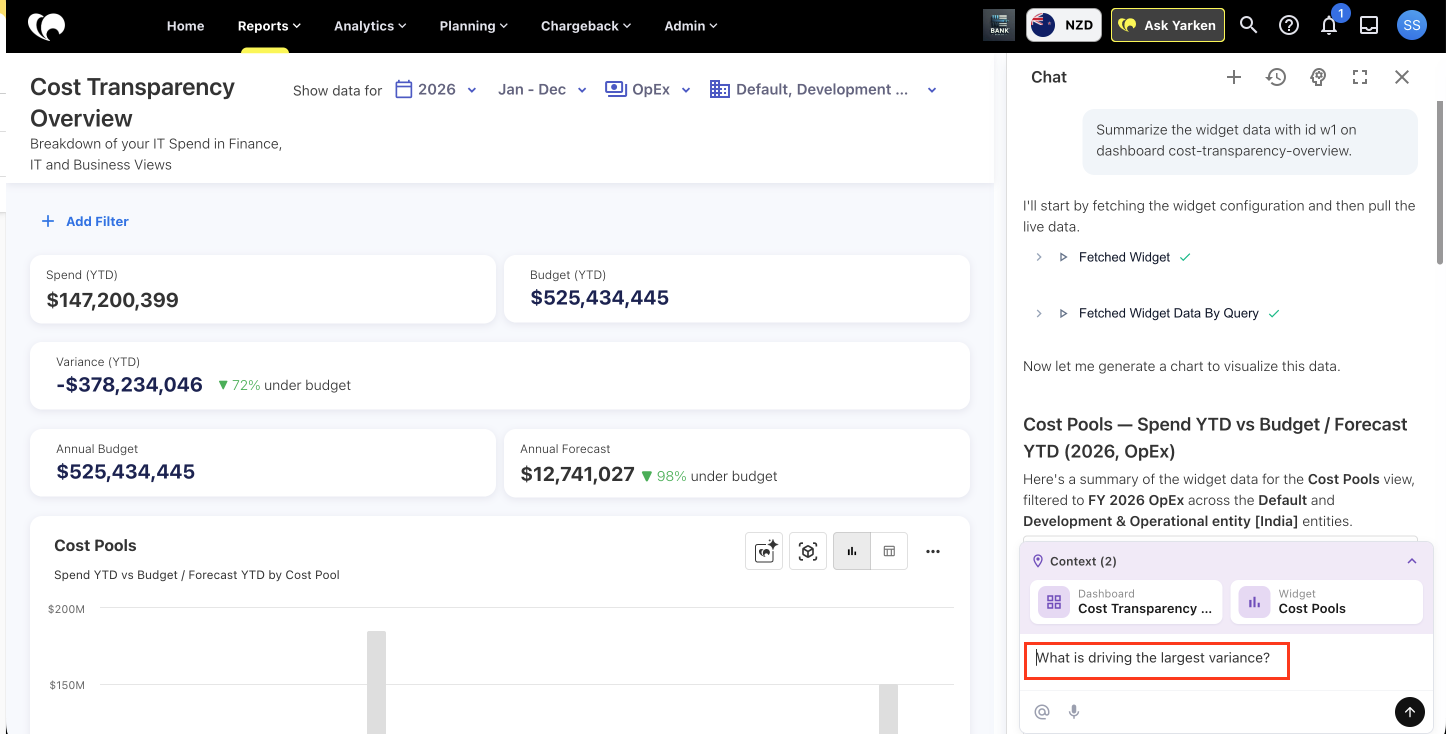Click the tall grey bar in Cost Pools chart
1446x734 pixels.
pyautogui.click(x=376, y=682)
